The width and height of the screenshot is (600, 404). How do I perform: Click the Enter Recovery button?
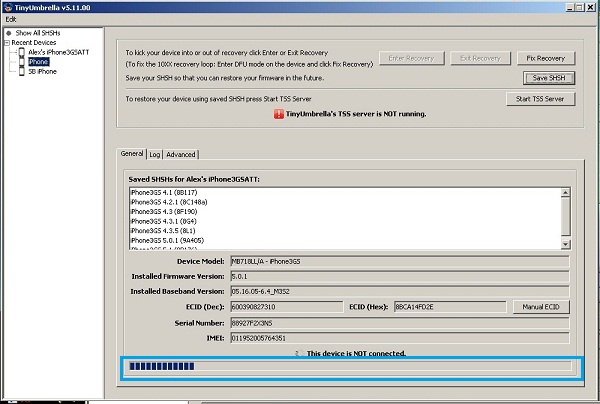tap(411, 58)
